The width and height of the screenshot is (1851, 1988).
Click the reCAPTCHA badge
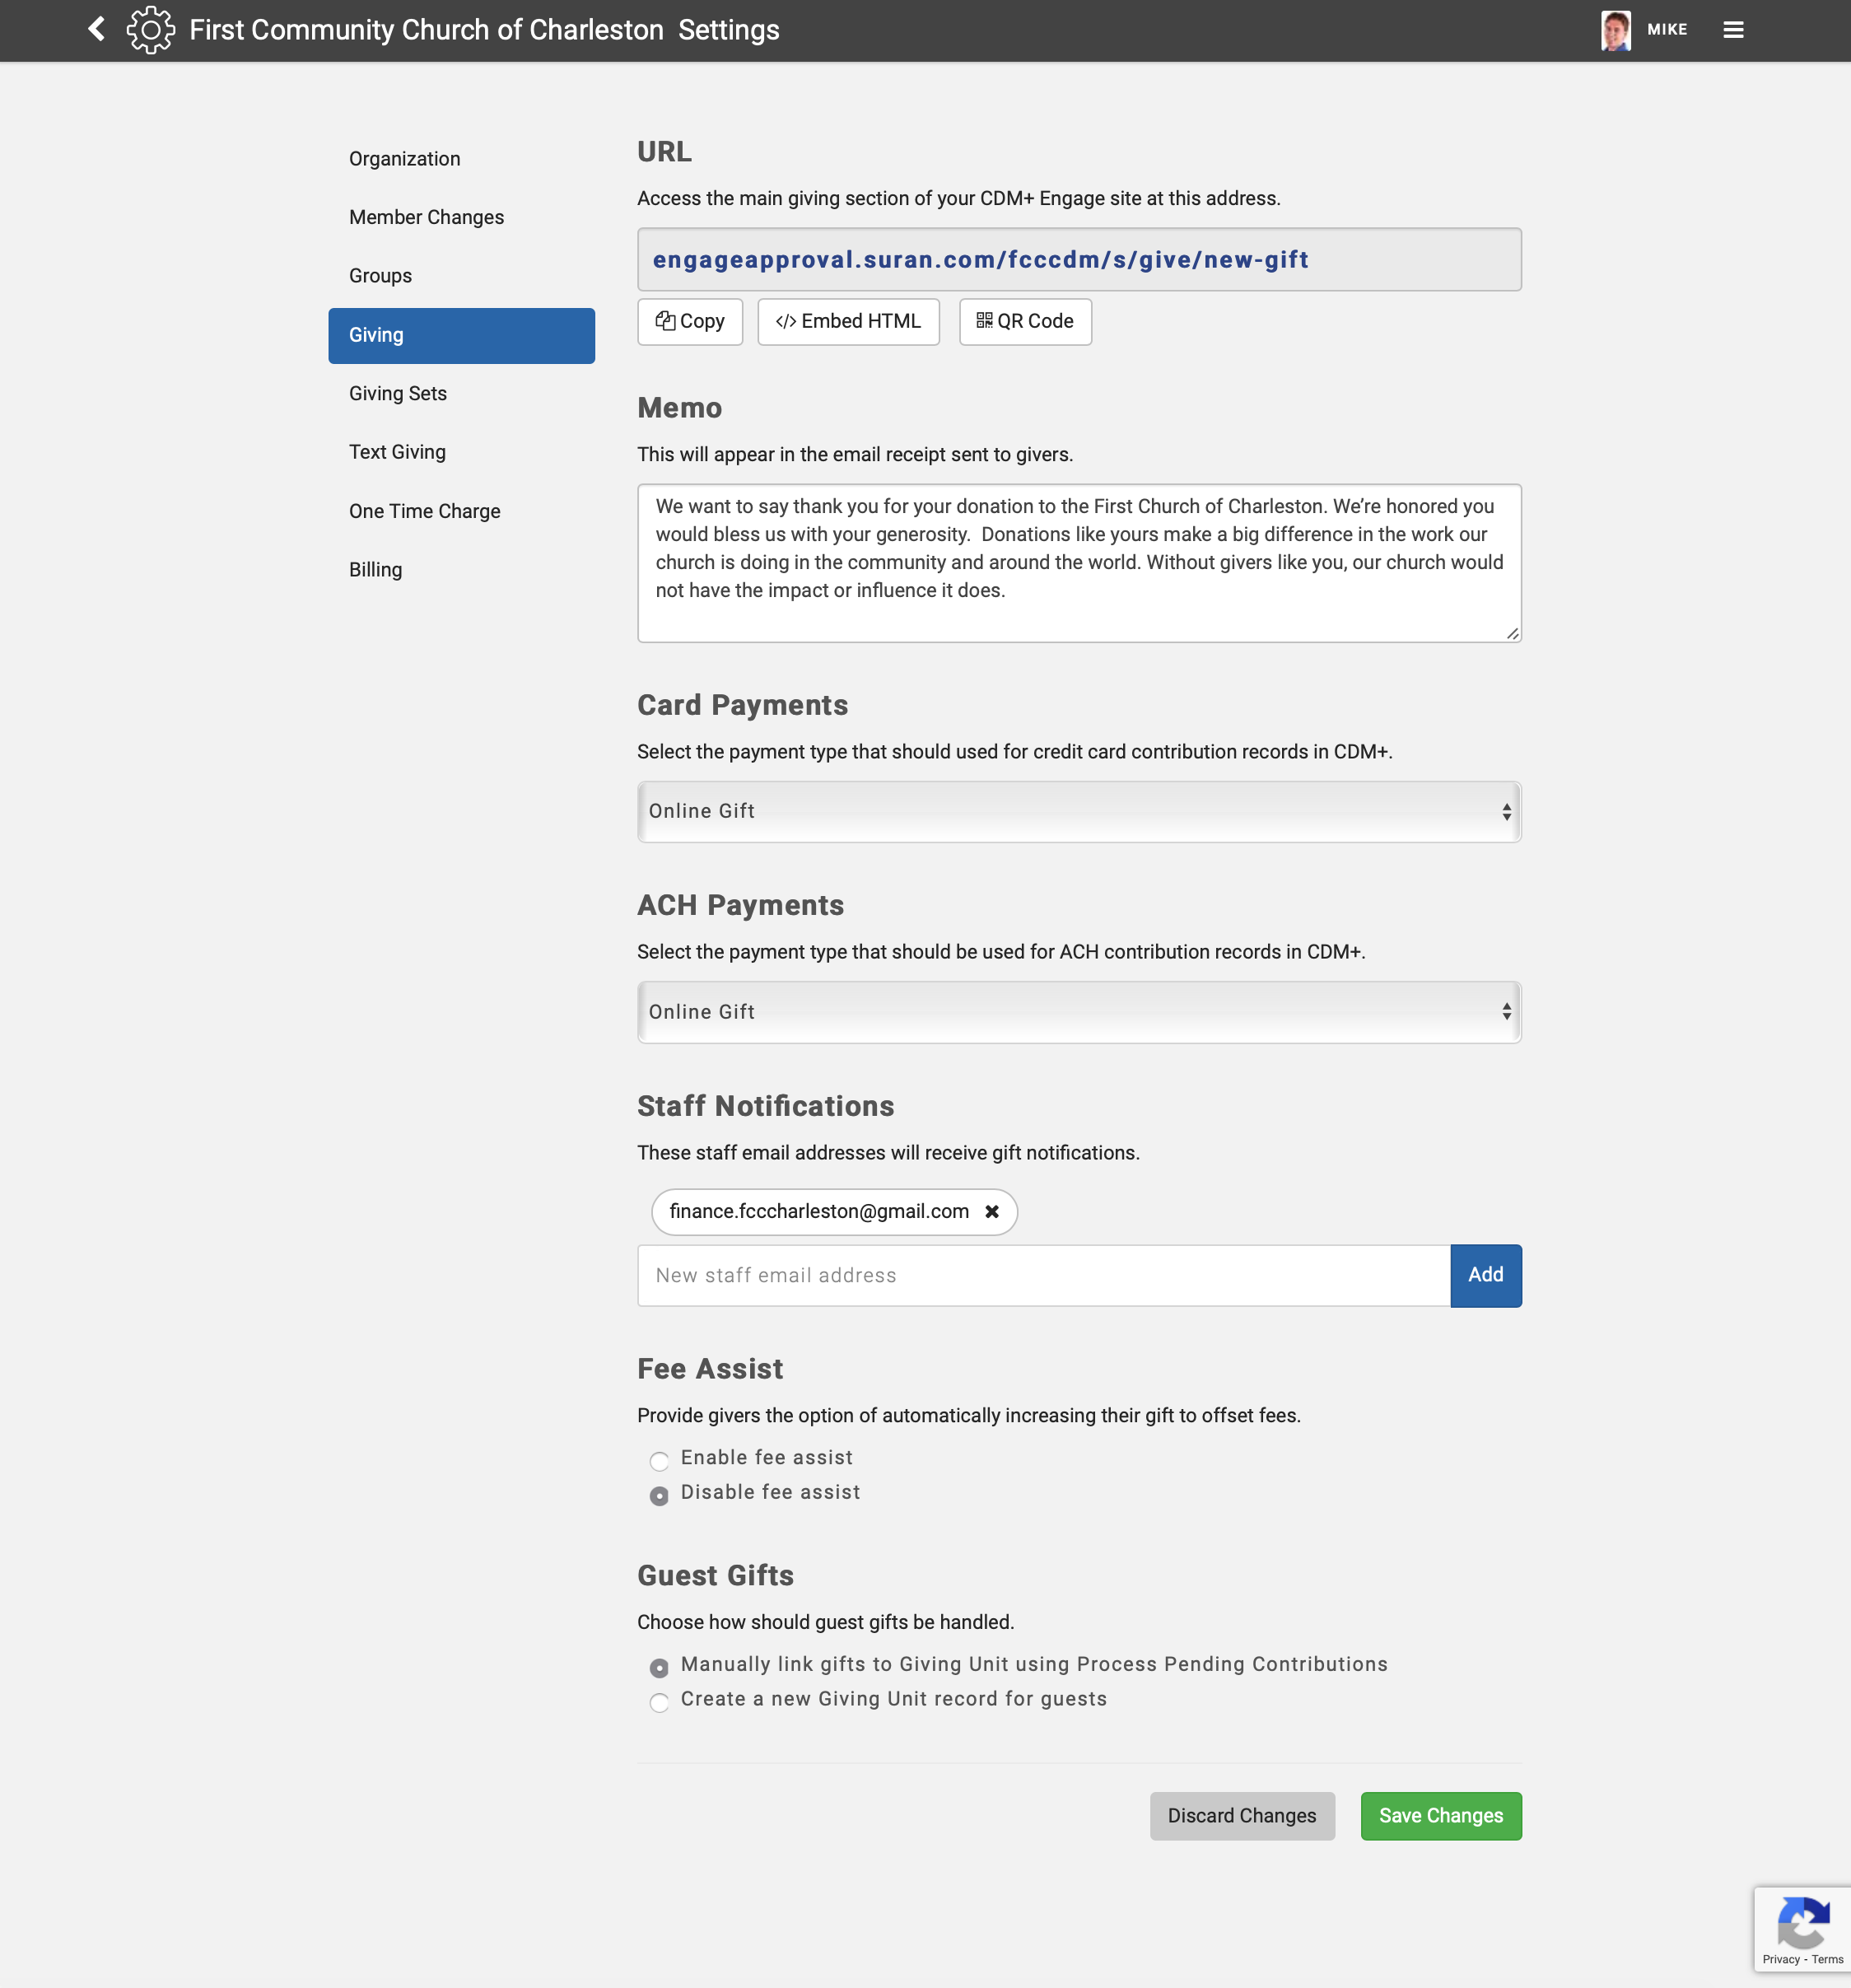tap(1802, 1928)
